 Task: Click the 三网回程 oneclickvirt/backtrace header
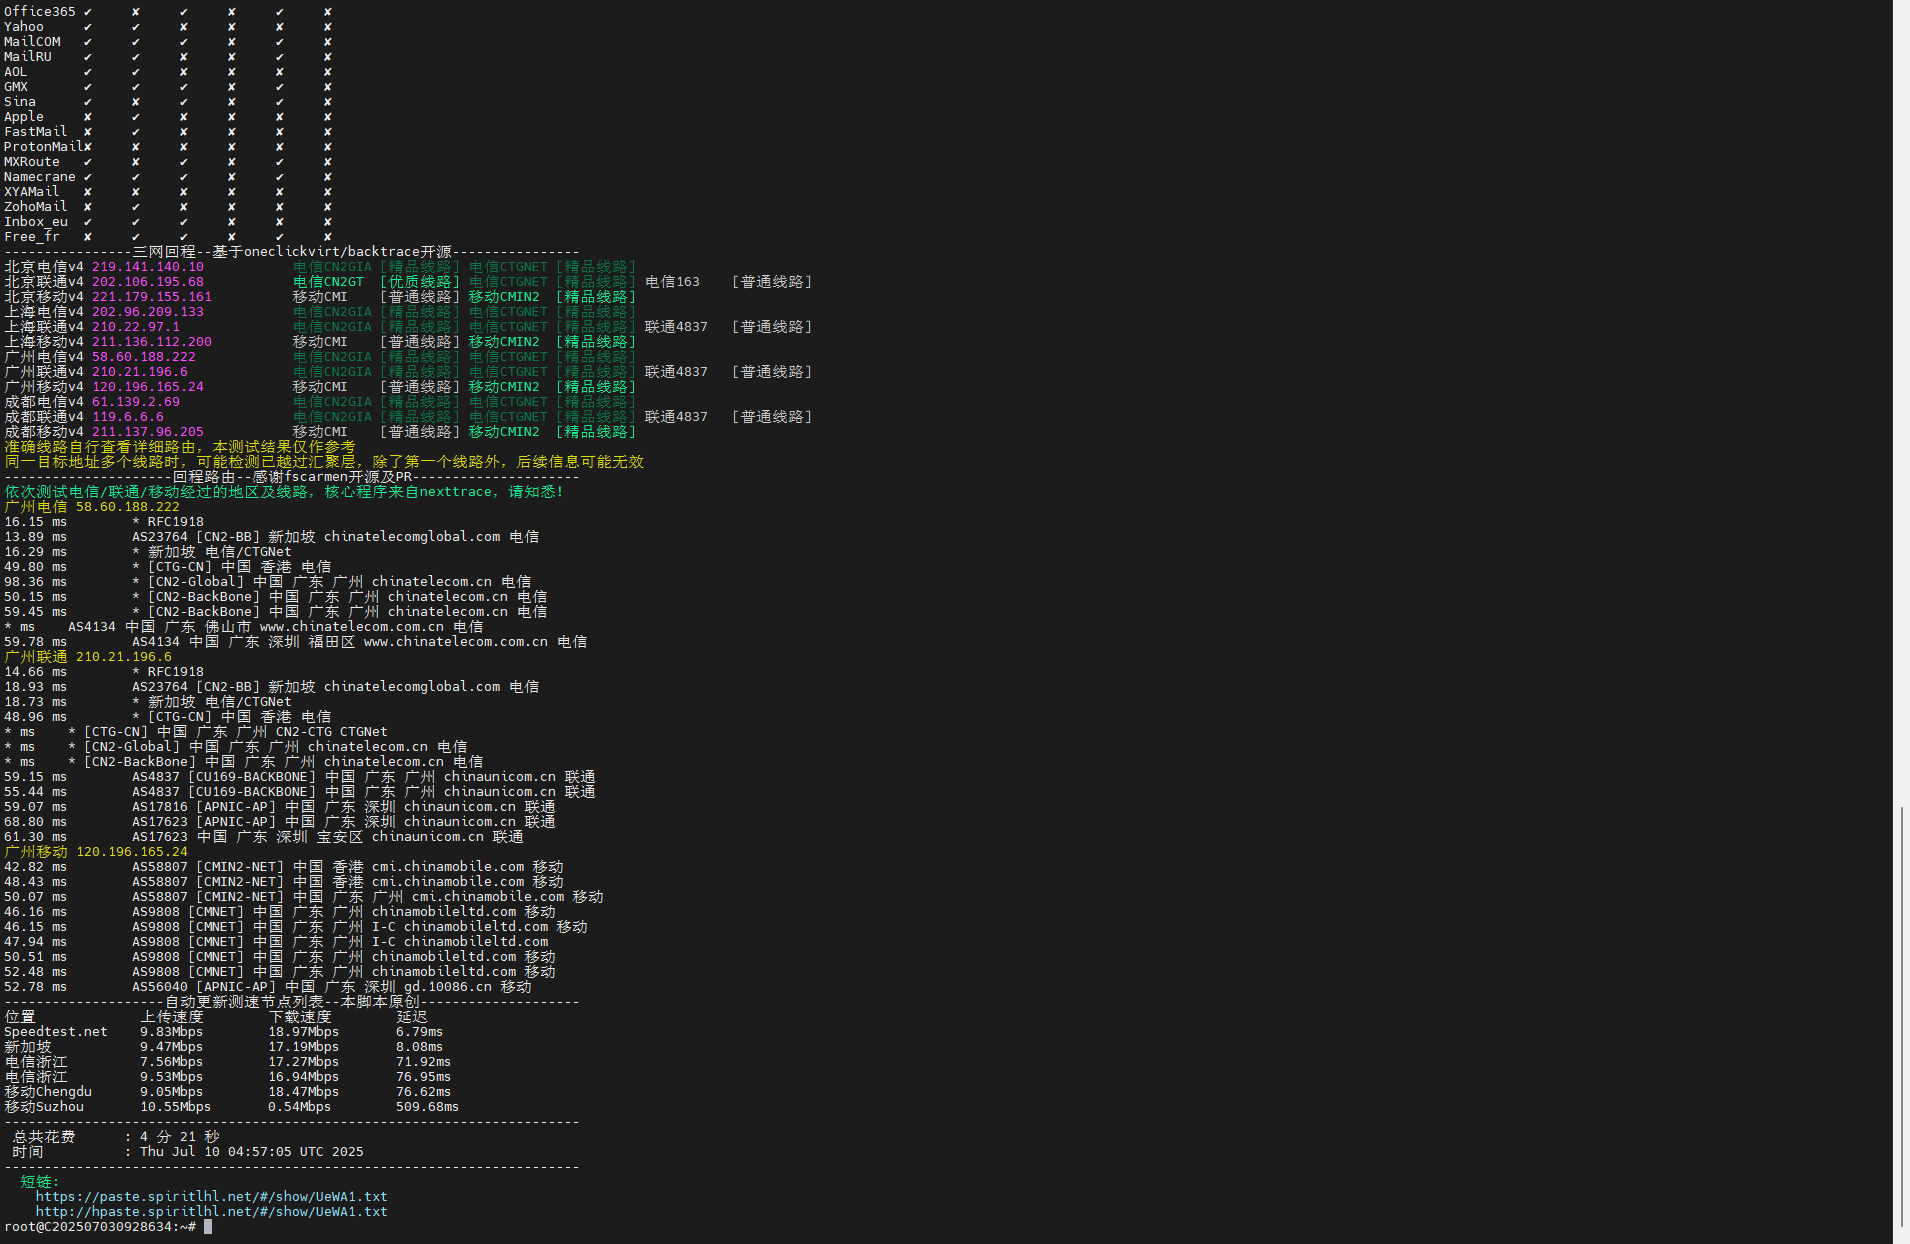[x=292, y=251]
